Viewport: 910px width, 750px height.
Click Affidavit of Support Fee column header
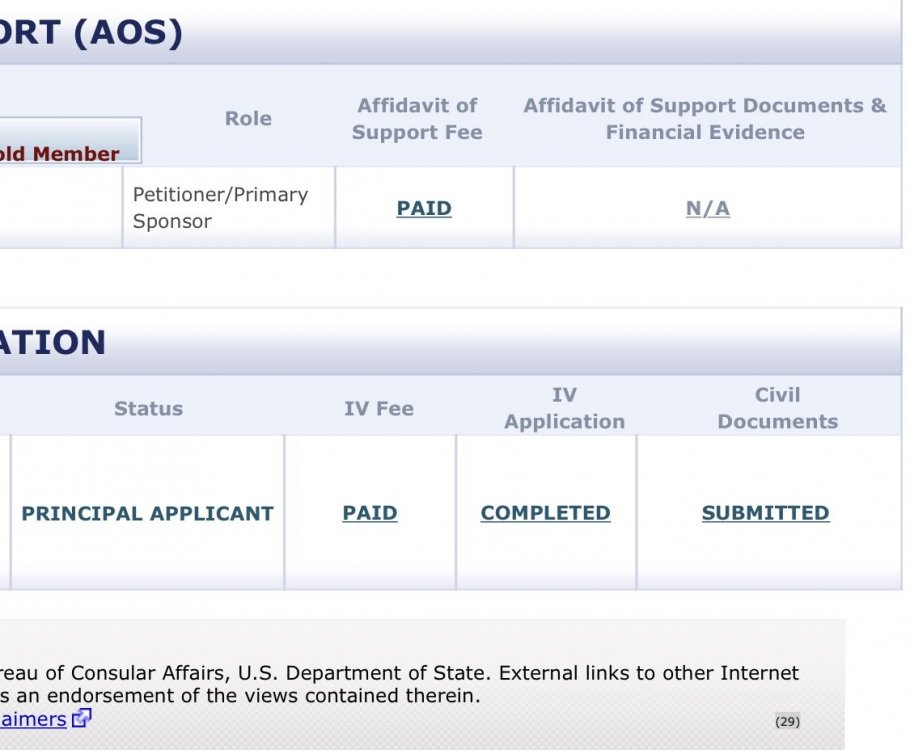[x=417, y=118]
